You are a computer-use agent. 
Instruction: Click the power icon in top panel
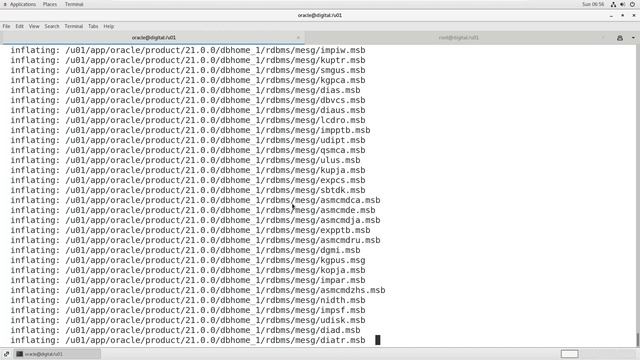(632, 4)
